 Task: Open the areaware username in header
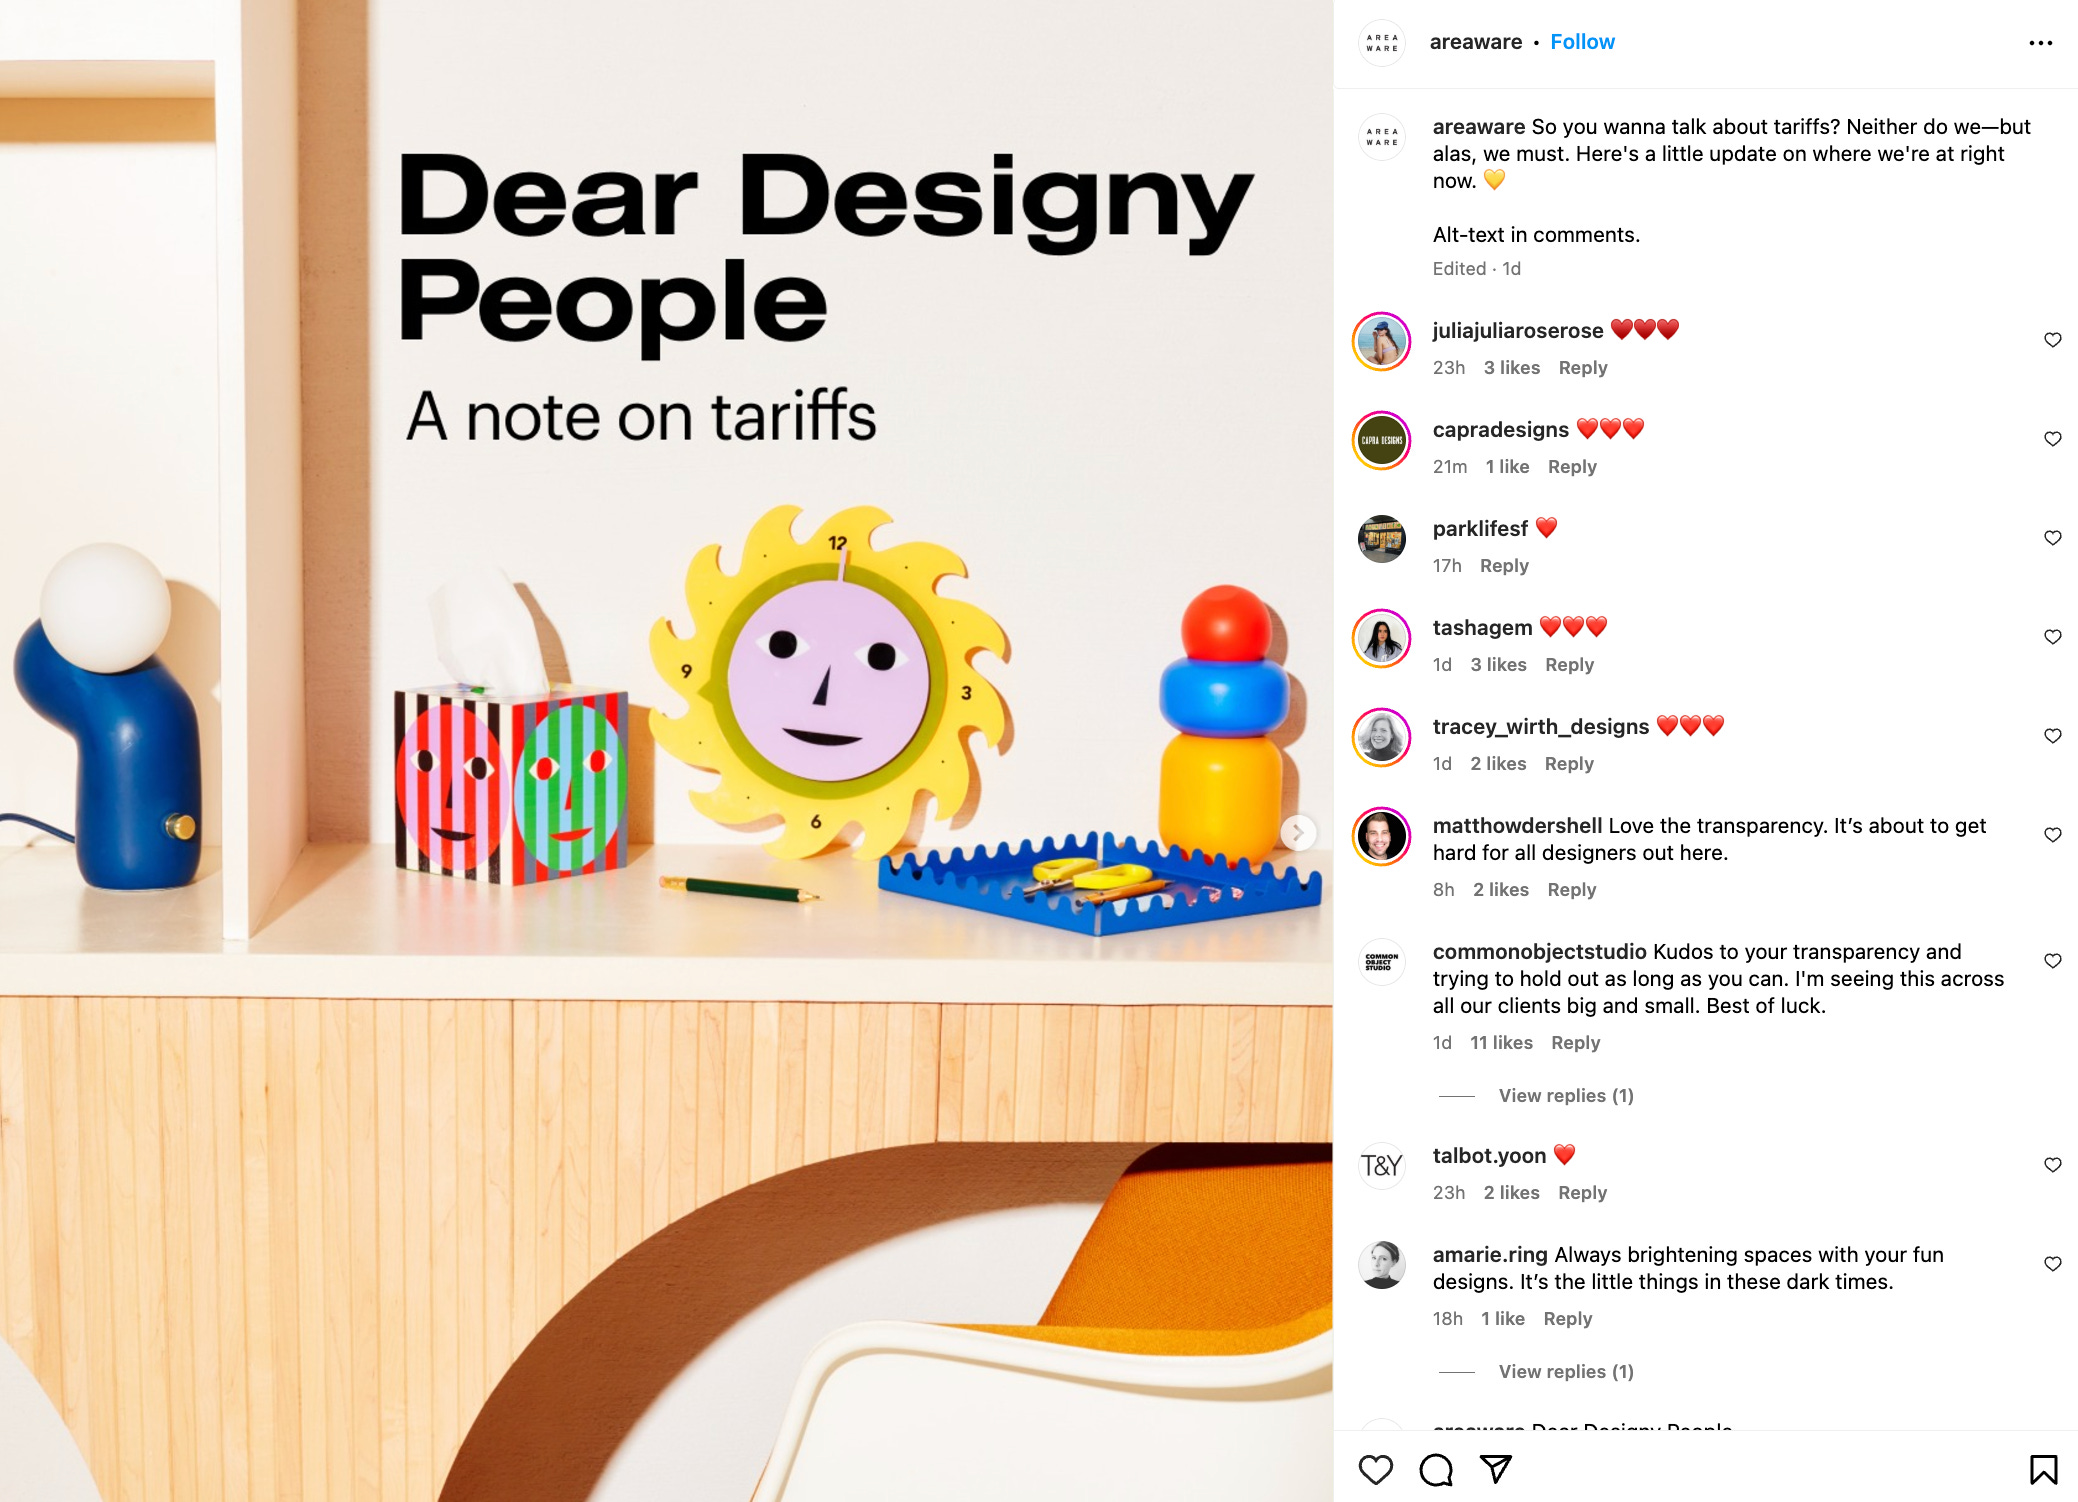(1475, 42)
